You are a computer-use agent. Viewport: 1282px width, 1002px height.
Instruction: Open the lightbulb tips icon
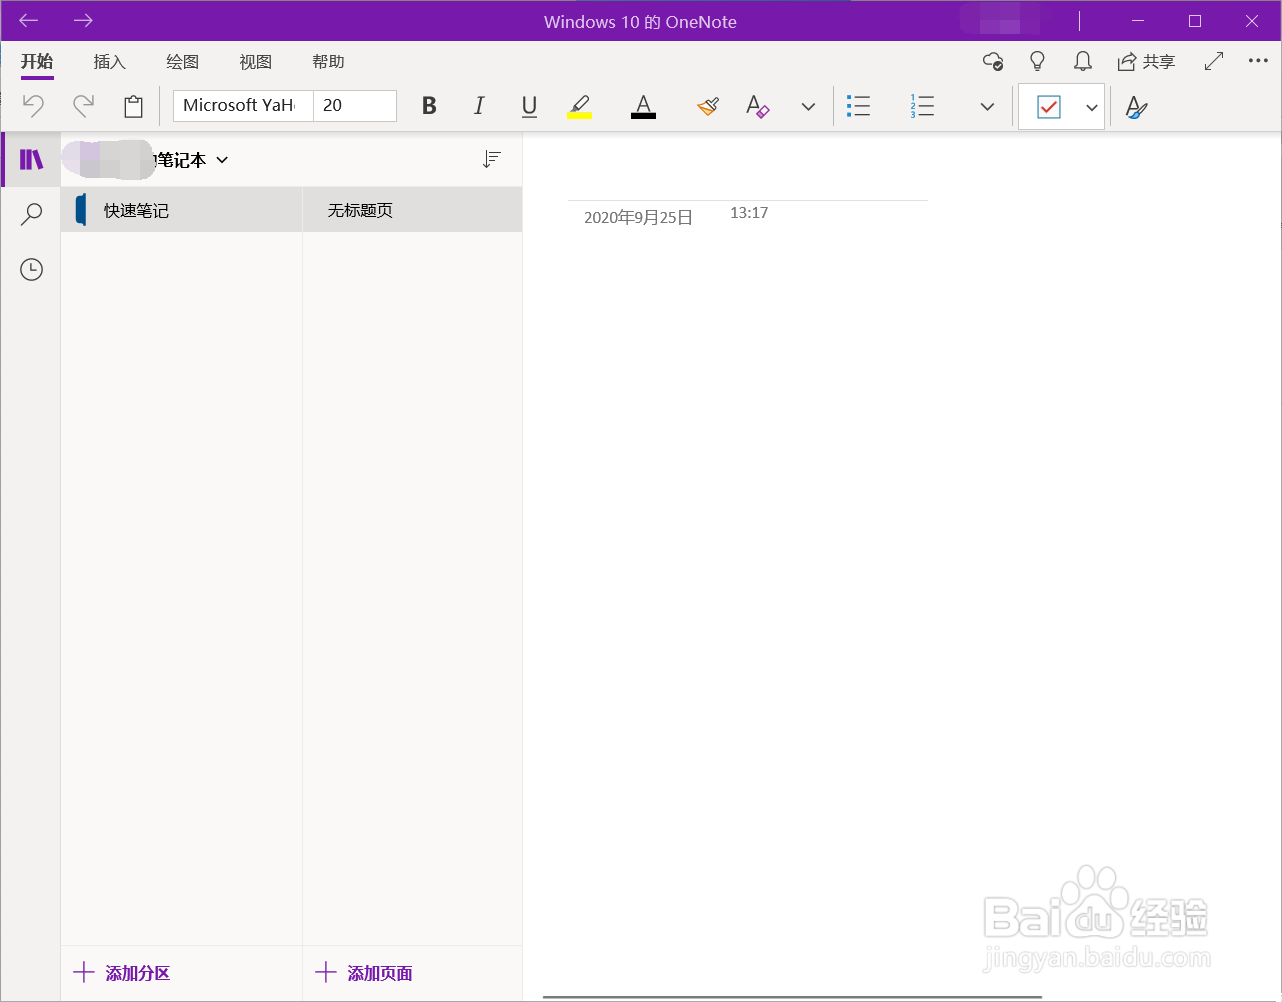(1038, 62)
